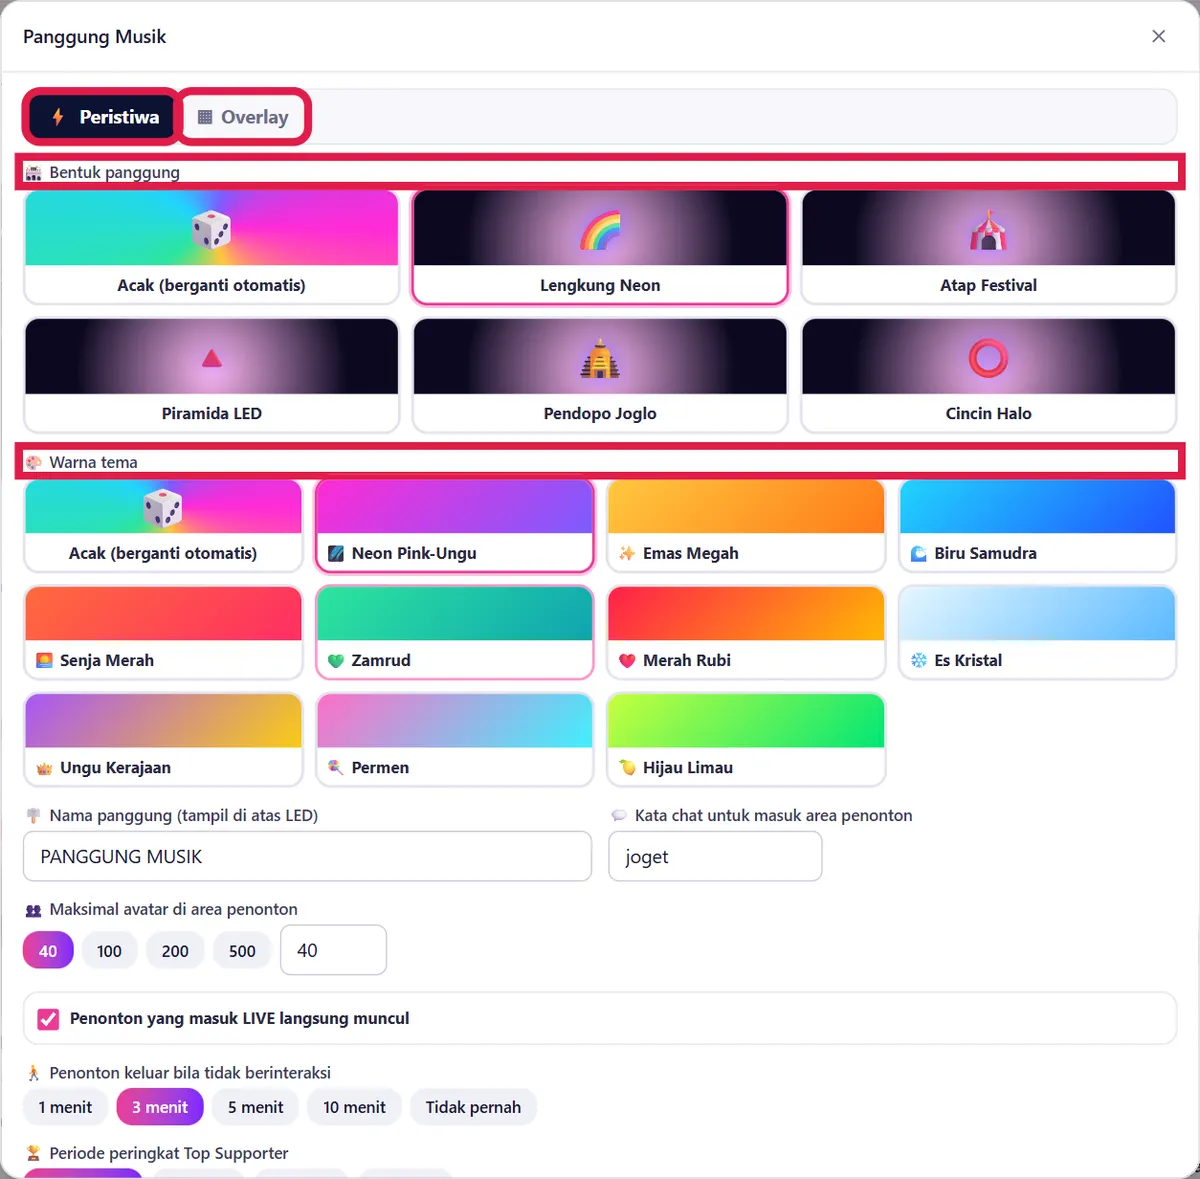Click the Acak (berganti otomatis) stage label
Screen dimensions: 1200x1179
(x=211, y=285)
